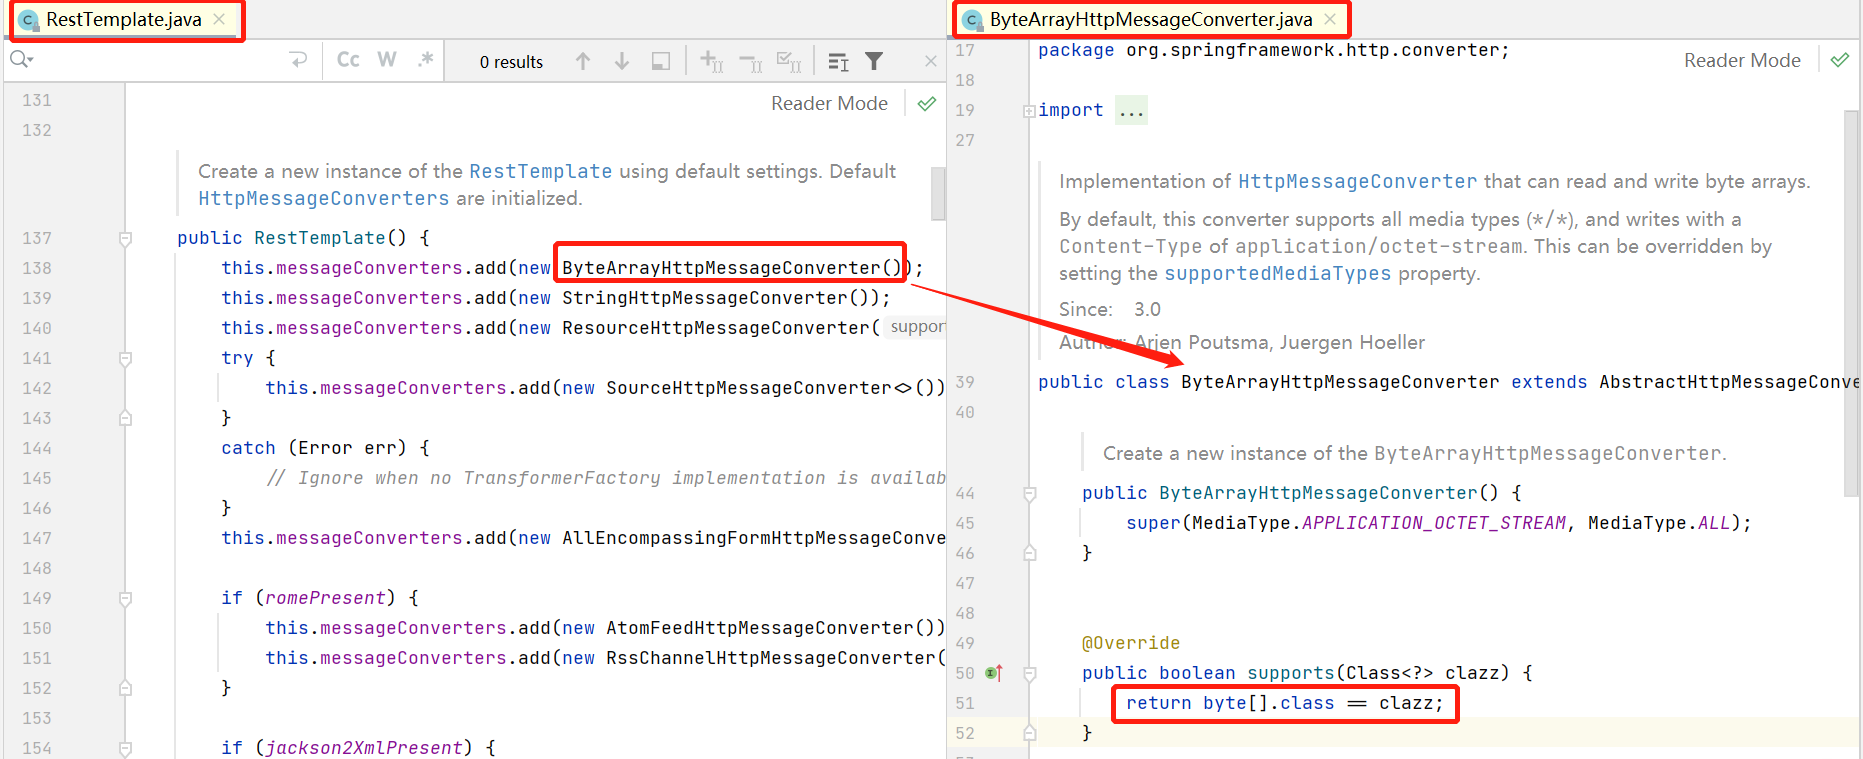Collapse supports method fold at line 50
The height and width of the screenshot is (759, 1863).
point(1029,673)
